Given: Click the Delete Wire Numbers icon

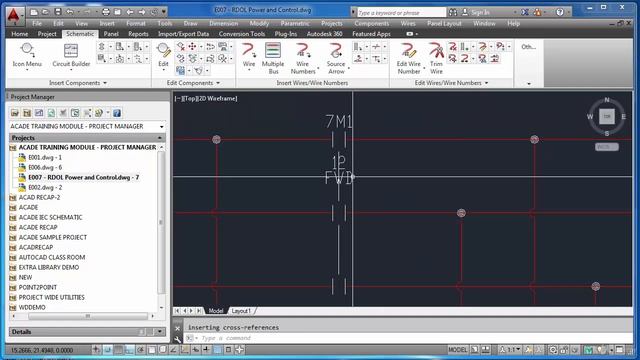Looking at the screenshot, I should [452, 47].
